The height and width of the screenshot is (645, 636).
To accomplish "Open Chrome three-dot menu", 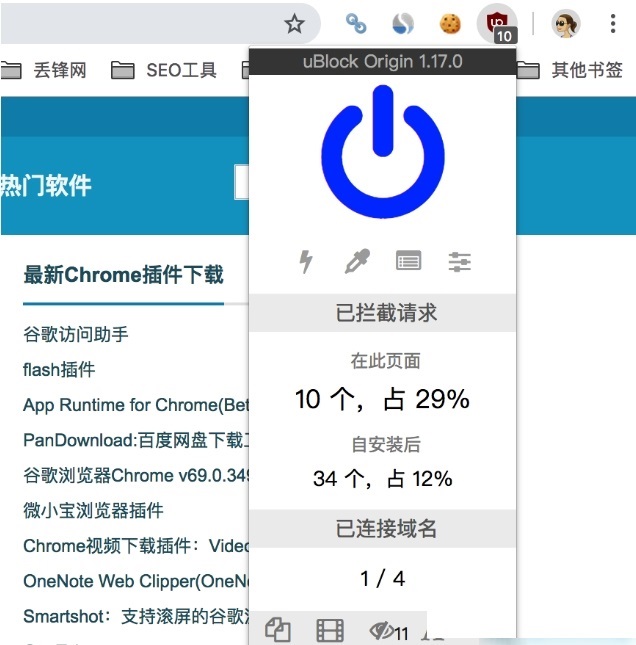I will click(x=613, y=23).
